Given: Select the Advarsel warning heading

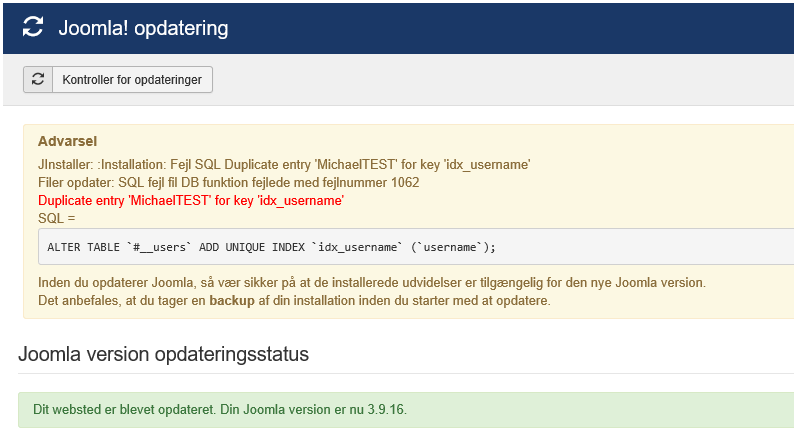Looking at the screenshot, I should tap(67, 141).
